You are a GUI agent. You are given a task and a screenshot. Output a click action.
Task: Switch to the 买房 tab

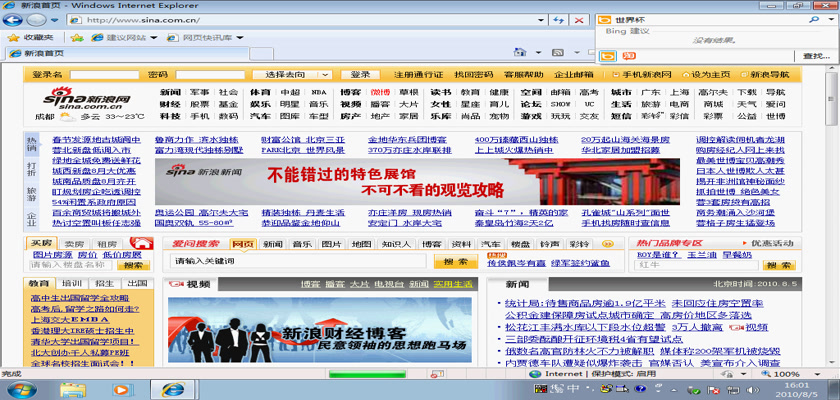click(x=42, y=243)
